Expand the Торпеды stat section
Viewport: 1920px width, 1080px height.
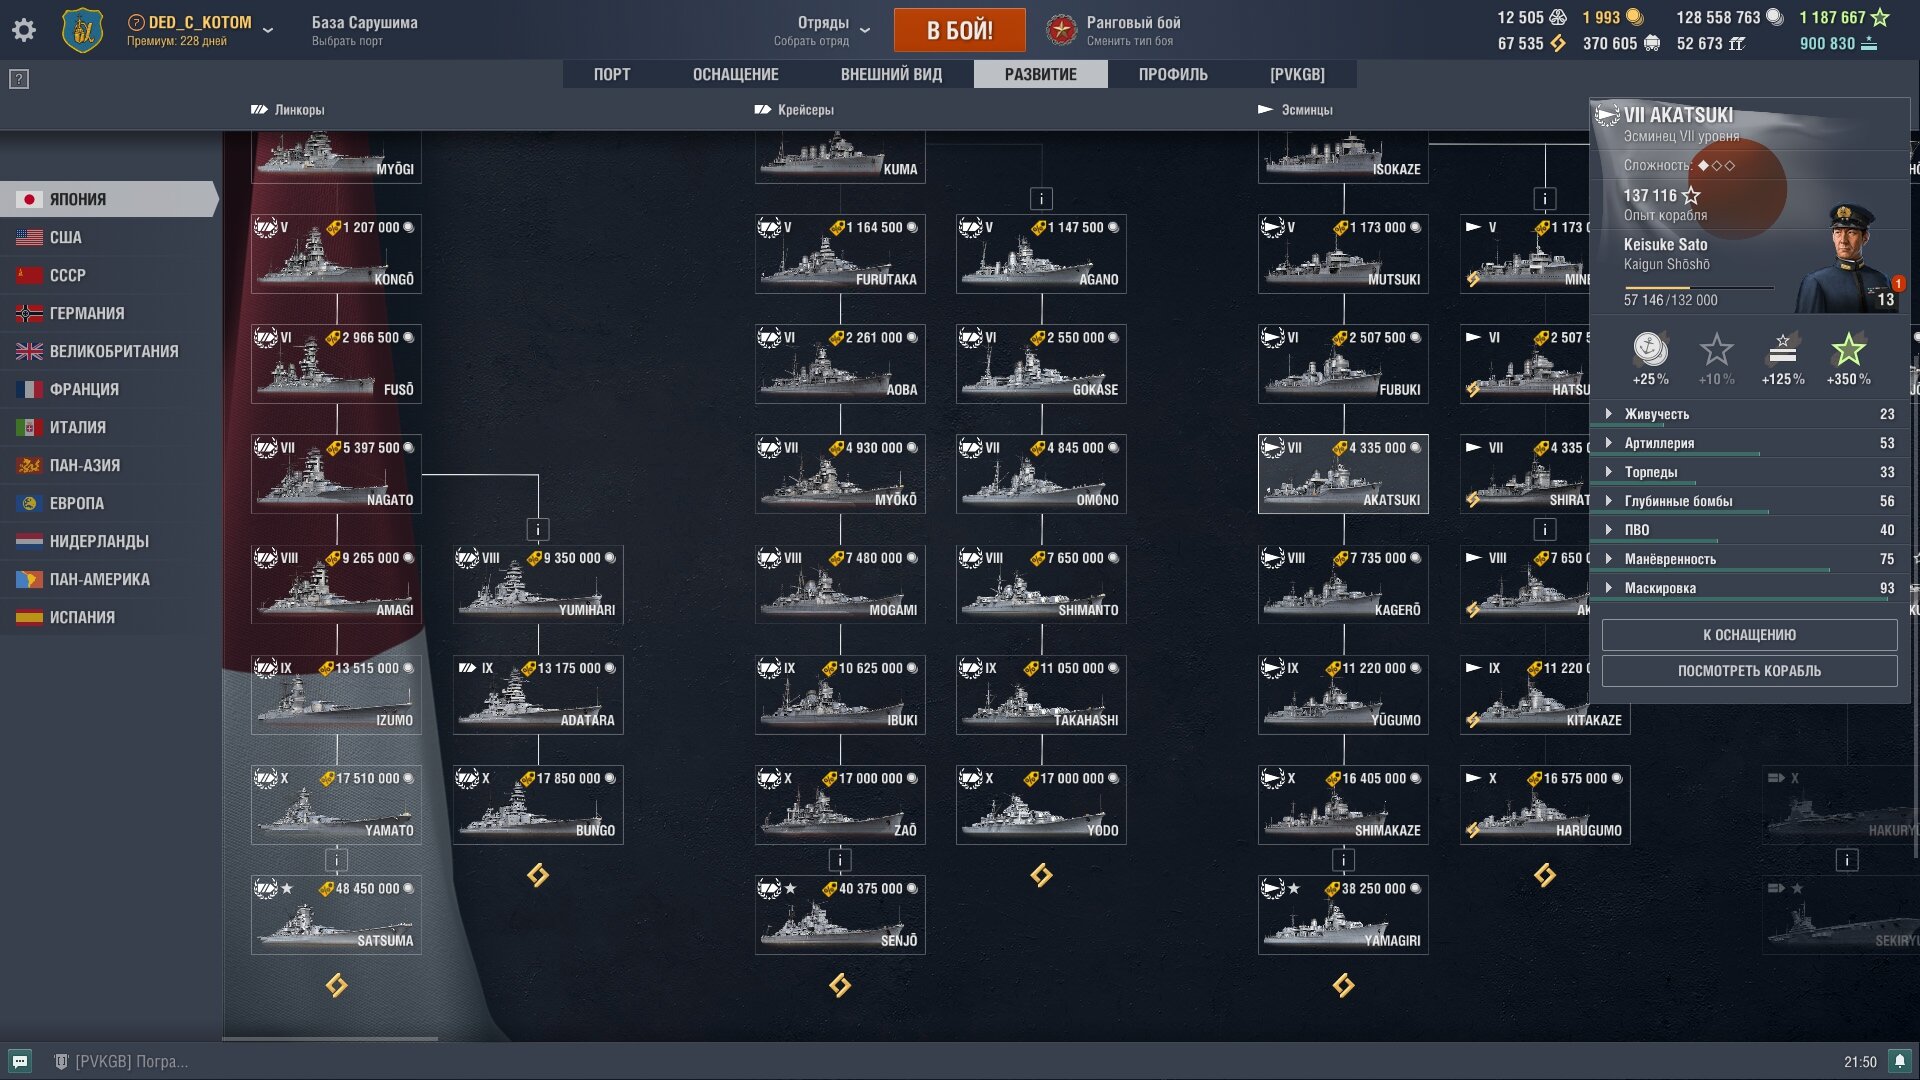coord(1750,472)
